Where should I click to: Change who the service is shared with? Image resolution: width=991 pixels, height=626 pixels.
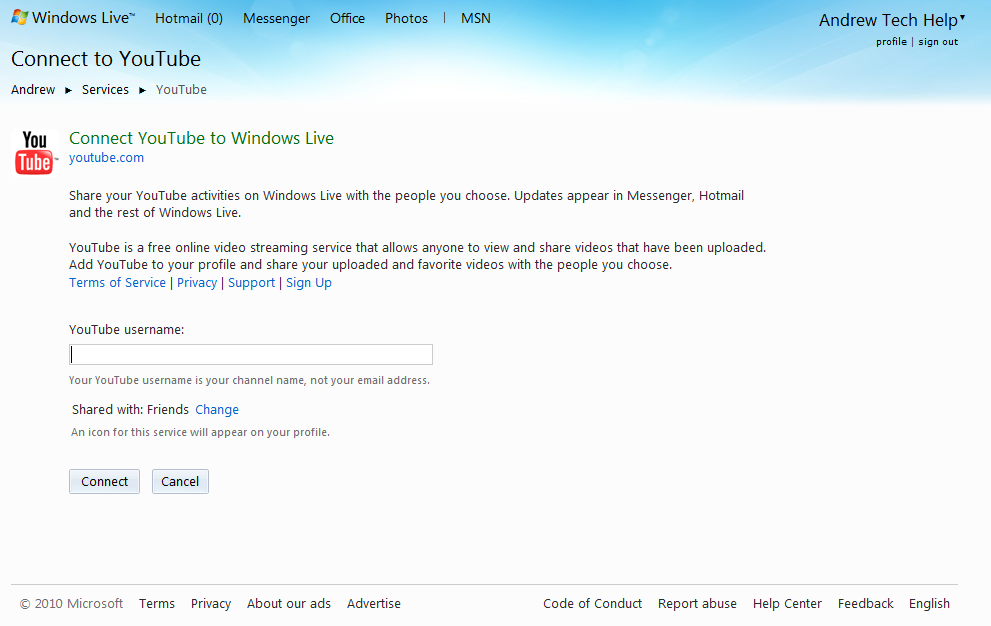click(x=217, y=410)
